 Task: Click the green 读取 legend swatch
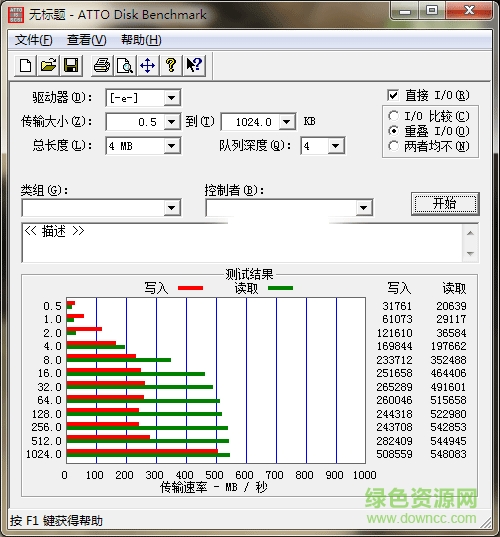(x=280, y=288)
